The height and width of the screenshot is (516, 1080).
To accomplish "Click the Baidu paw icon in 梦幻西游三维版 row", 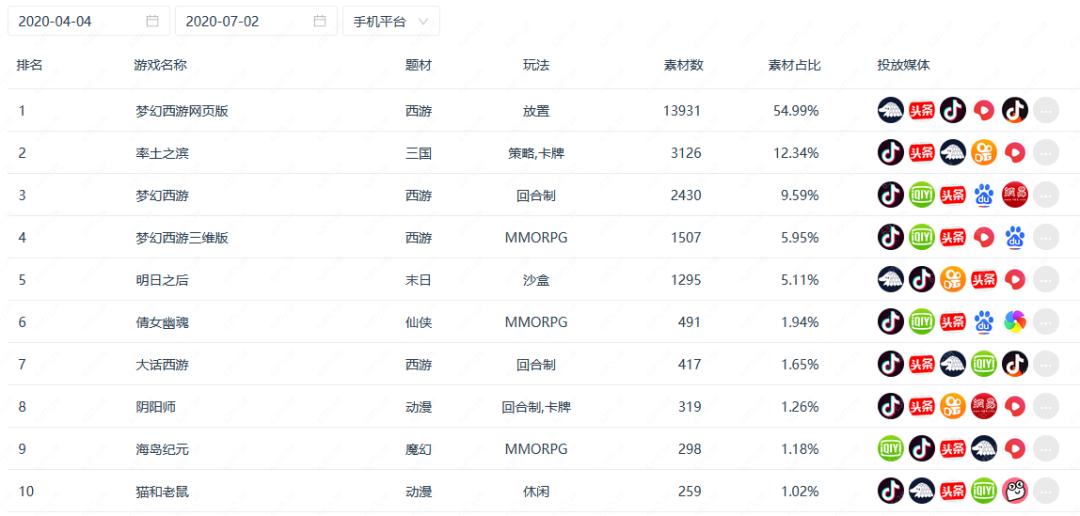I will click(x=1015, y=237).
